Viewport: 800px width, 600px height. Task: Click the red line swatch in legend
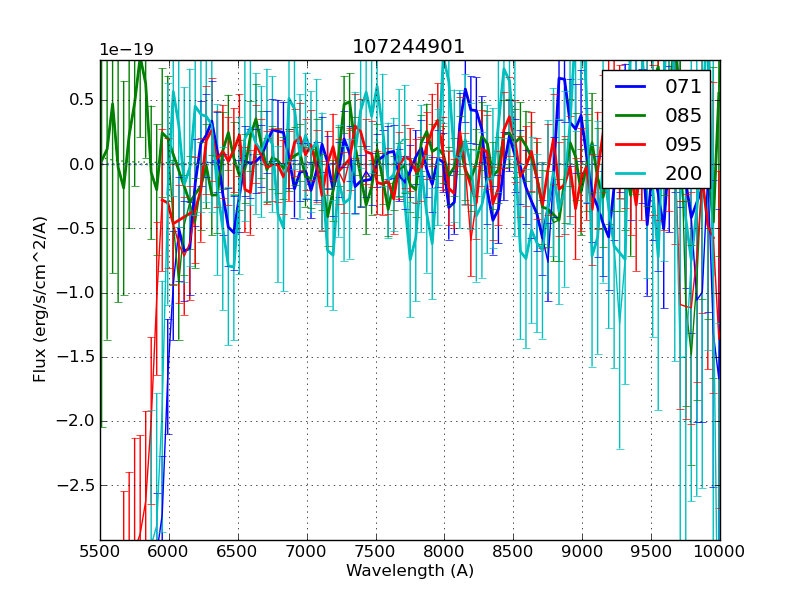(x=634, y=144)
